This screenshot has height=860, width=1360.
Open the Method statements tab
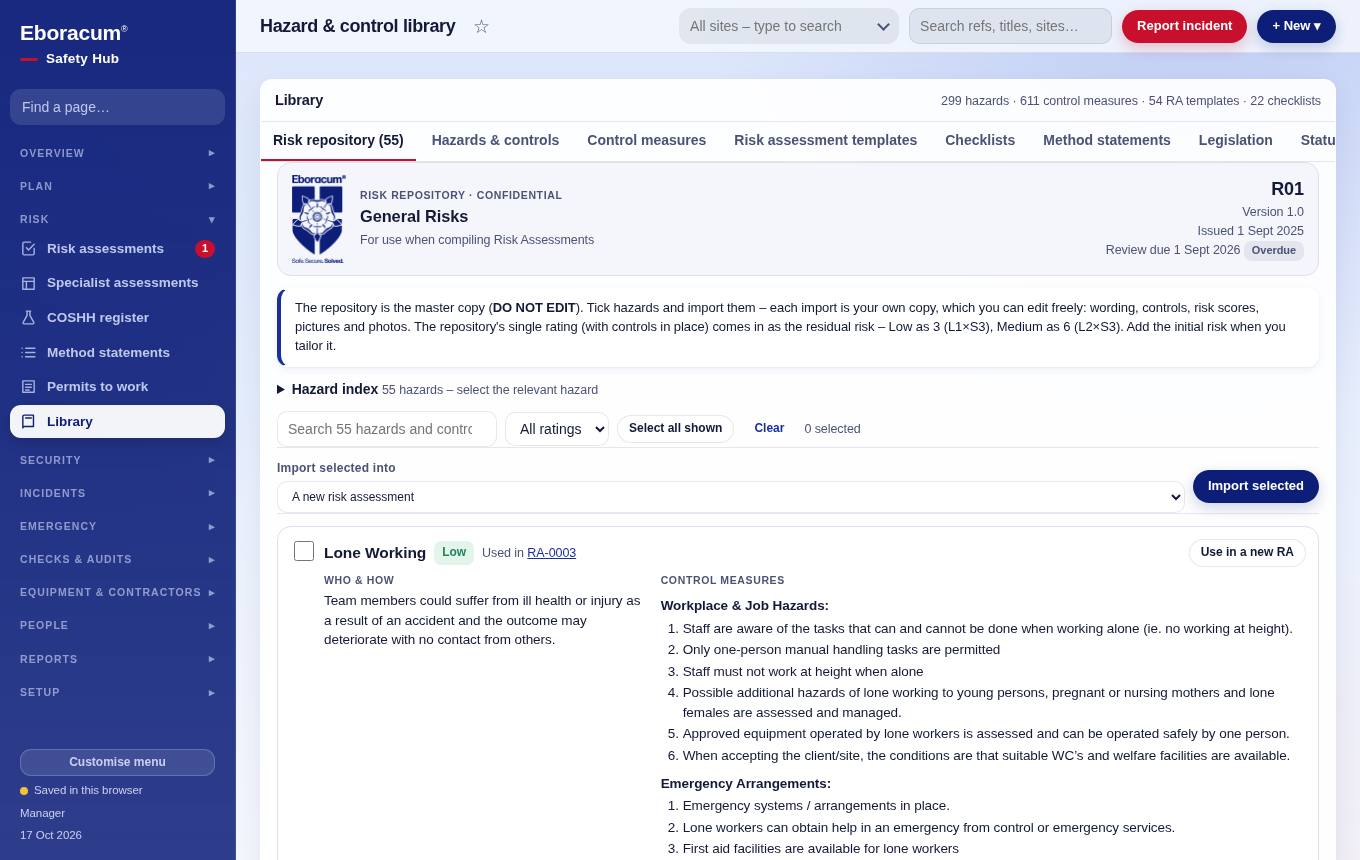coord(1106,140)
